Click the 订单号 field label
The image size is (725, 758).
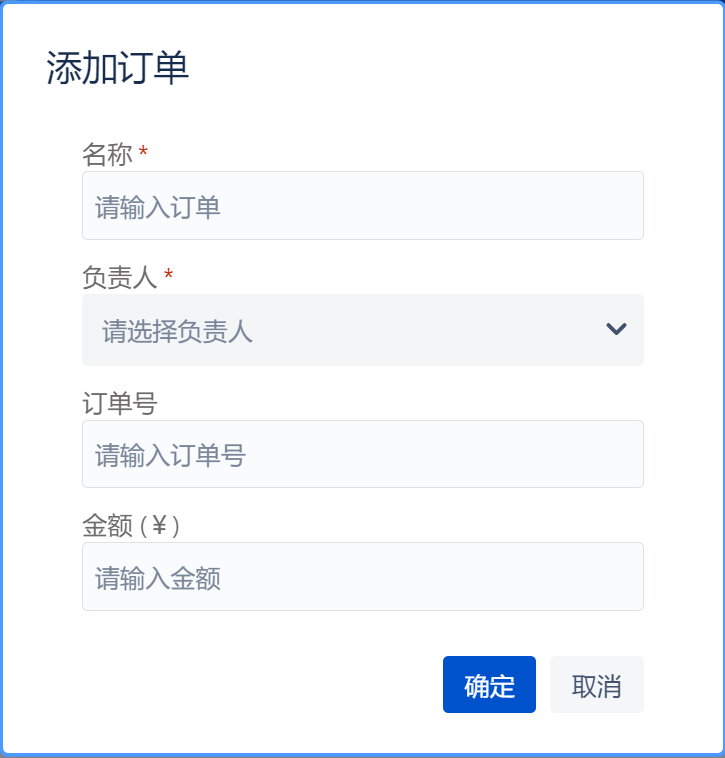[x=120, y=402]
